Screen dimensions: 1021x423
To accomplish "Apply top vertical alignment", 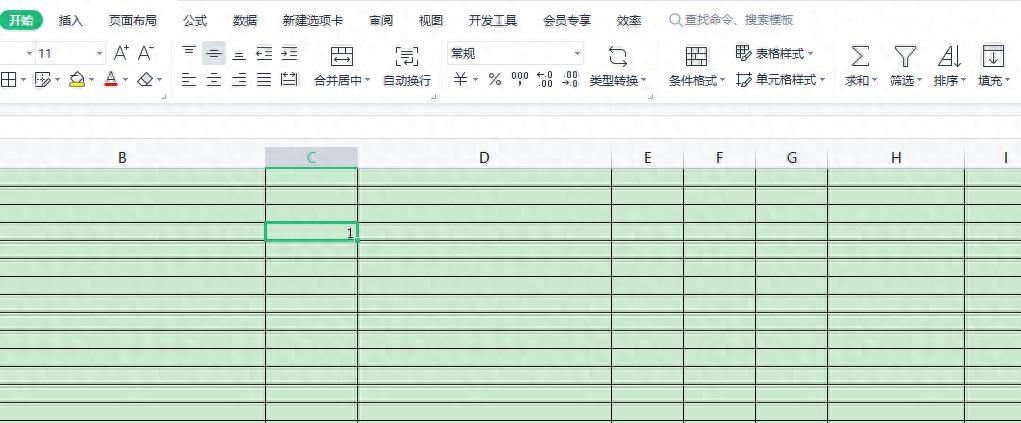I will [x=189, y=53].
